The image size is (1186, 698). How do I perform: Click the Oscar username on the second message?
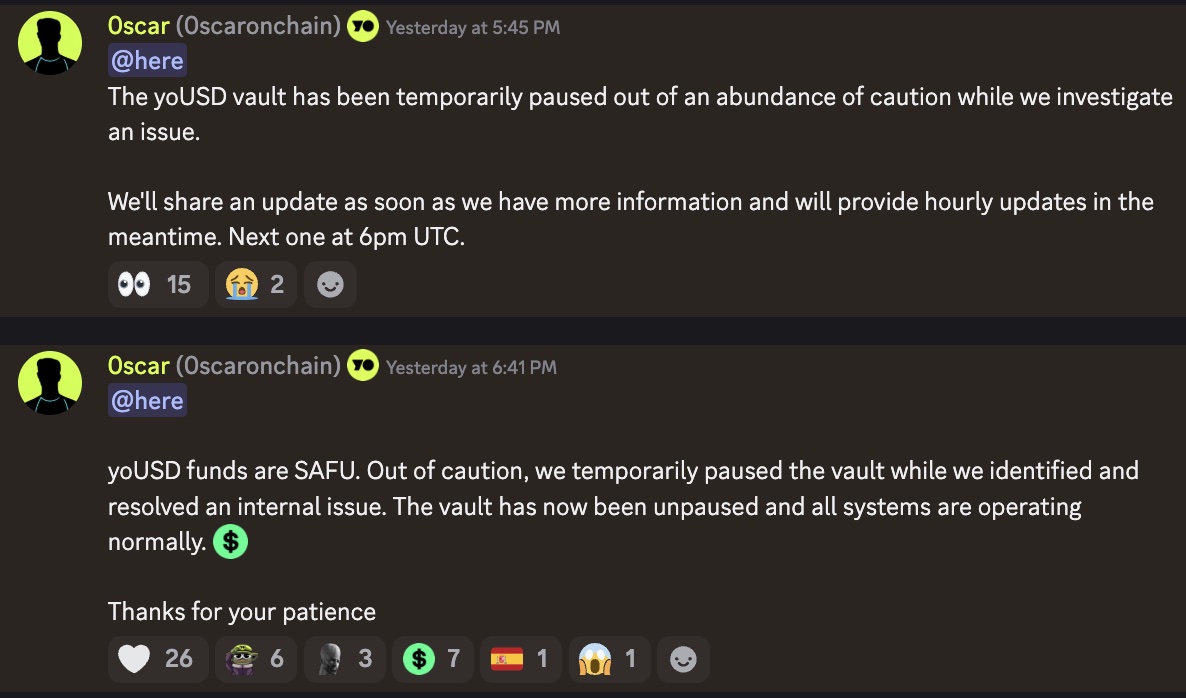pos(138,366)
